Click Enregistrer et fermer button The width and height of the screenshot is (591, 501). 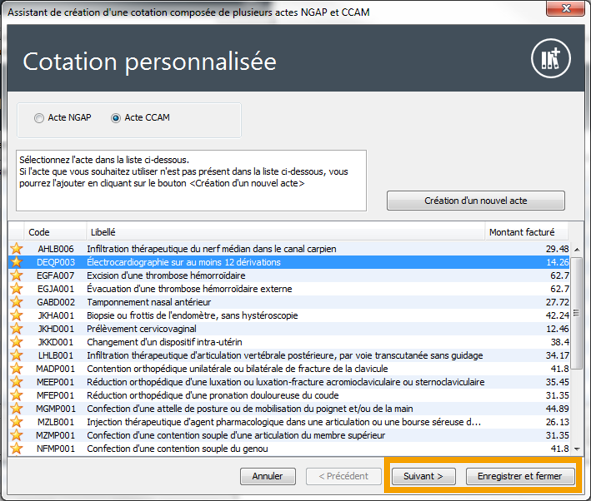[520, 476]
